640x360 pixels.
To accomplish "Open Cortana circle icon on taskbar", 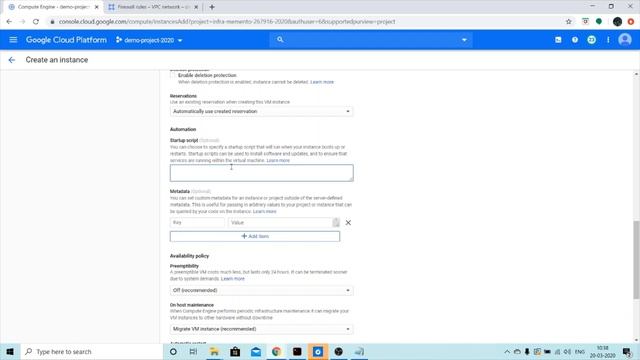I will (173, 351).
